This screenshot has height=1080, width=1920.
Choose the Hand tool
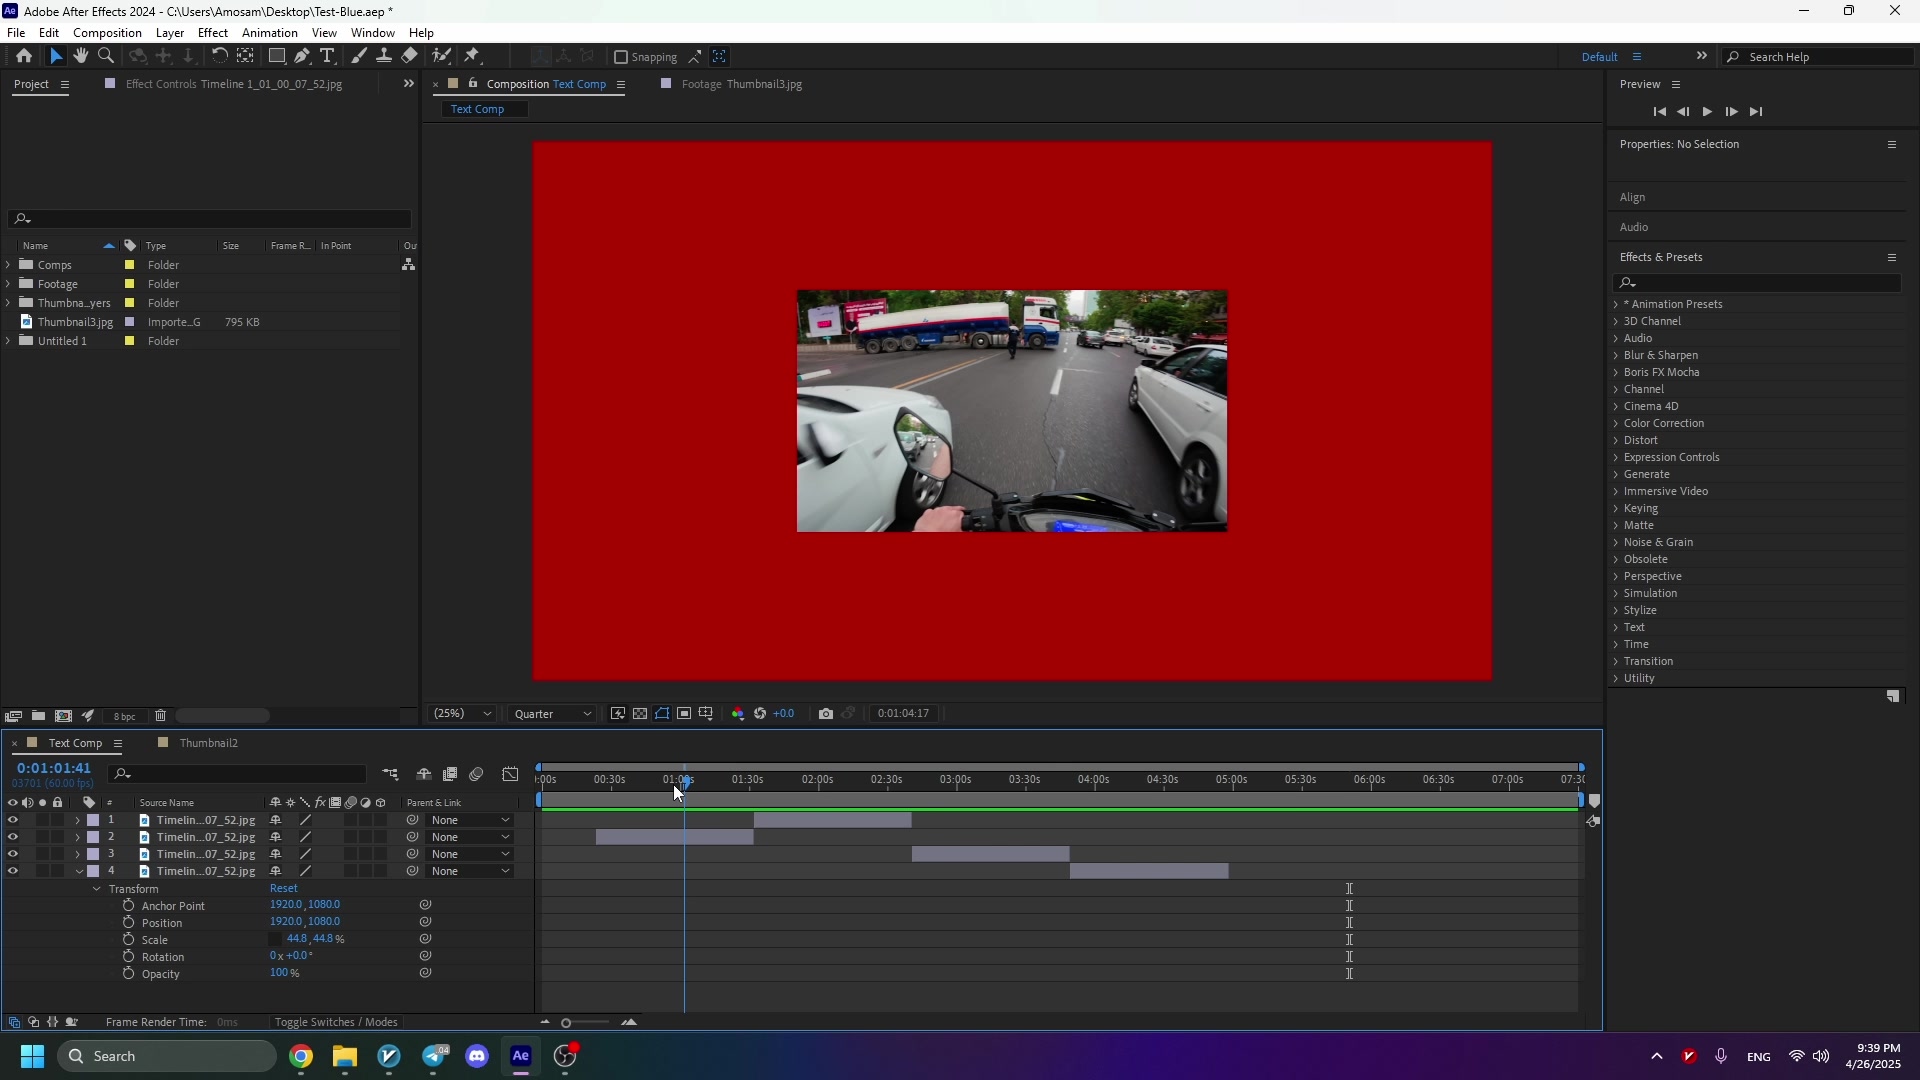(81, 57)
